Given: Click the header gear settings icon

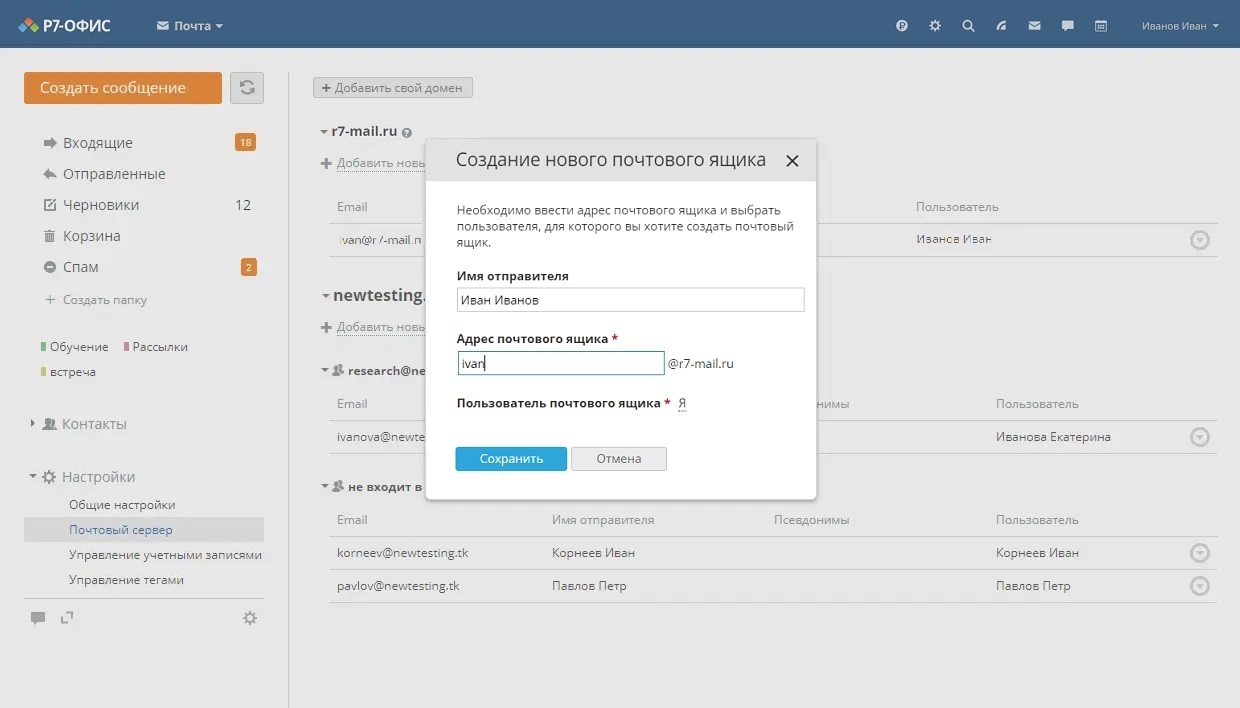Looking at the screenshot, I should pos(935,26).
